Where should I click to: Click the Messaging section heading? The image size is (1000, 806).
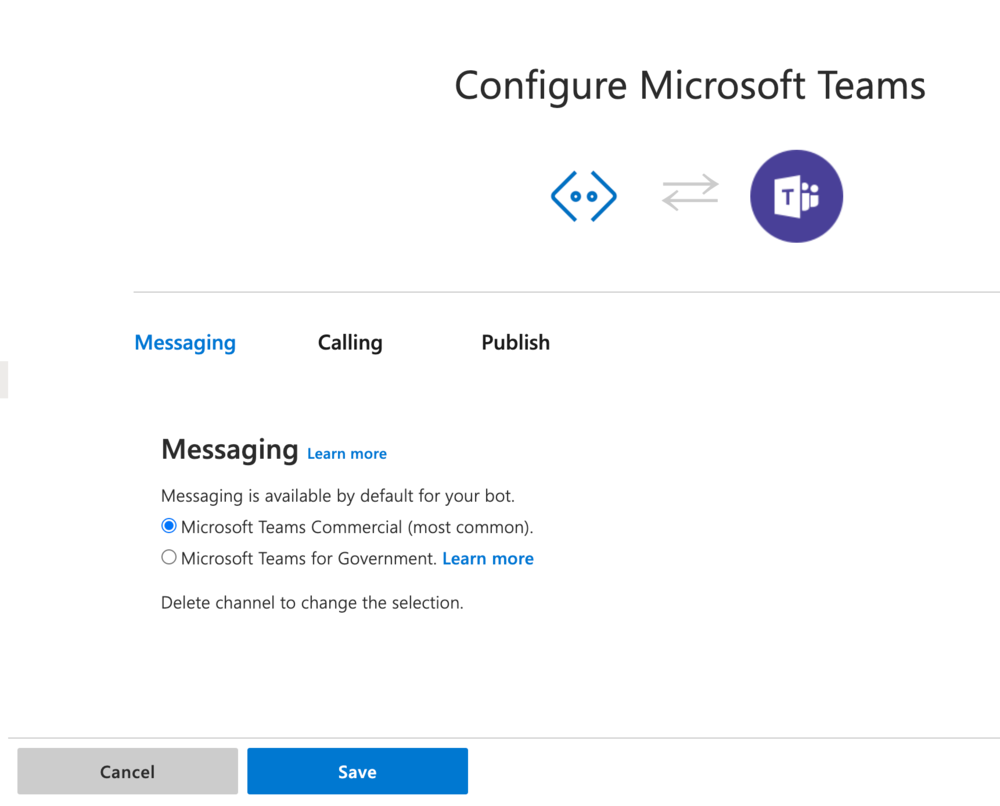pos(229,449)
